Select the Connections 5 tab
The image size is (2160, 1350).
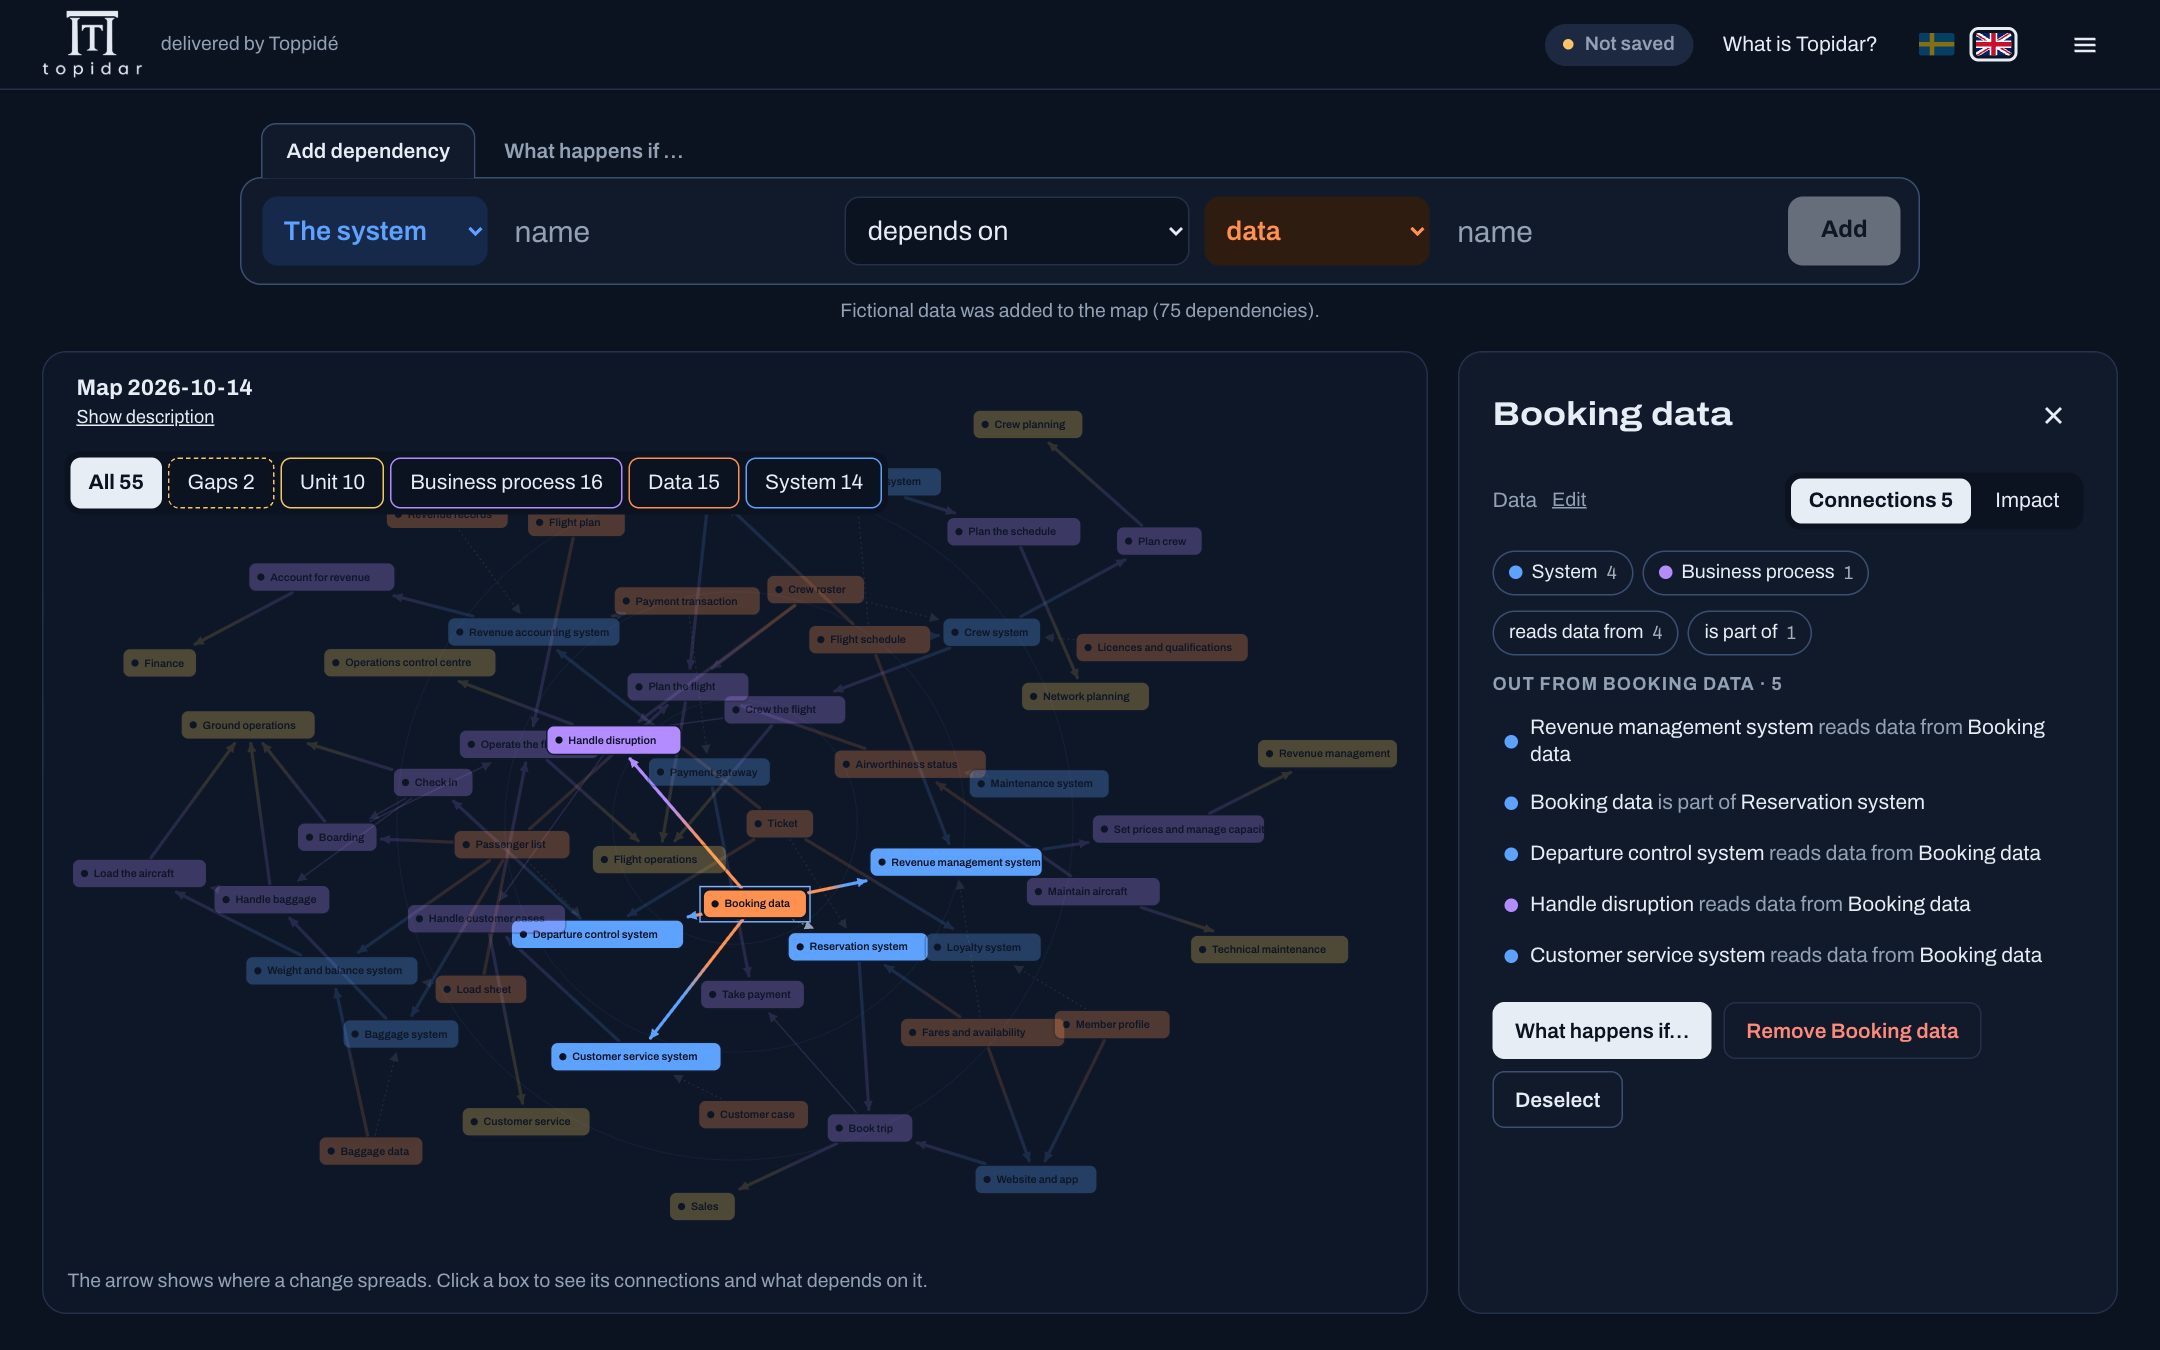click(1880, 500)
